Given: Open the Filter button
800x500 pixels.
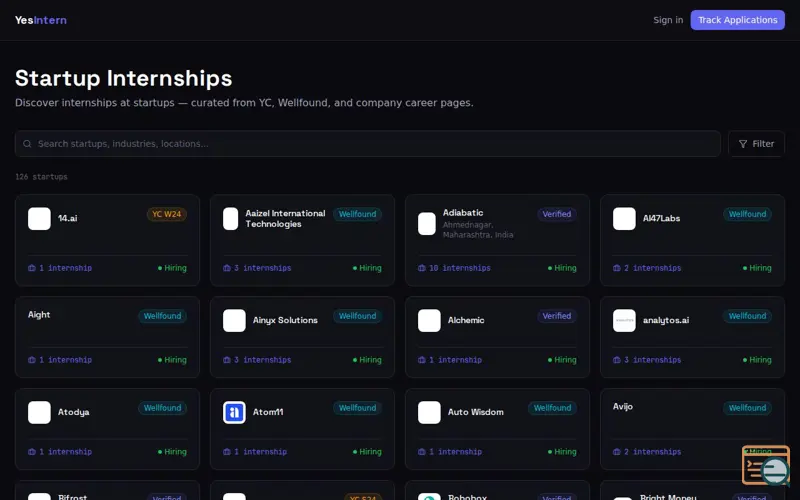Looking at the screenshot, I should pyautogui.click(x=756, y=144).
